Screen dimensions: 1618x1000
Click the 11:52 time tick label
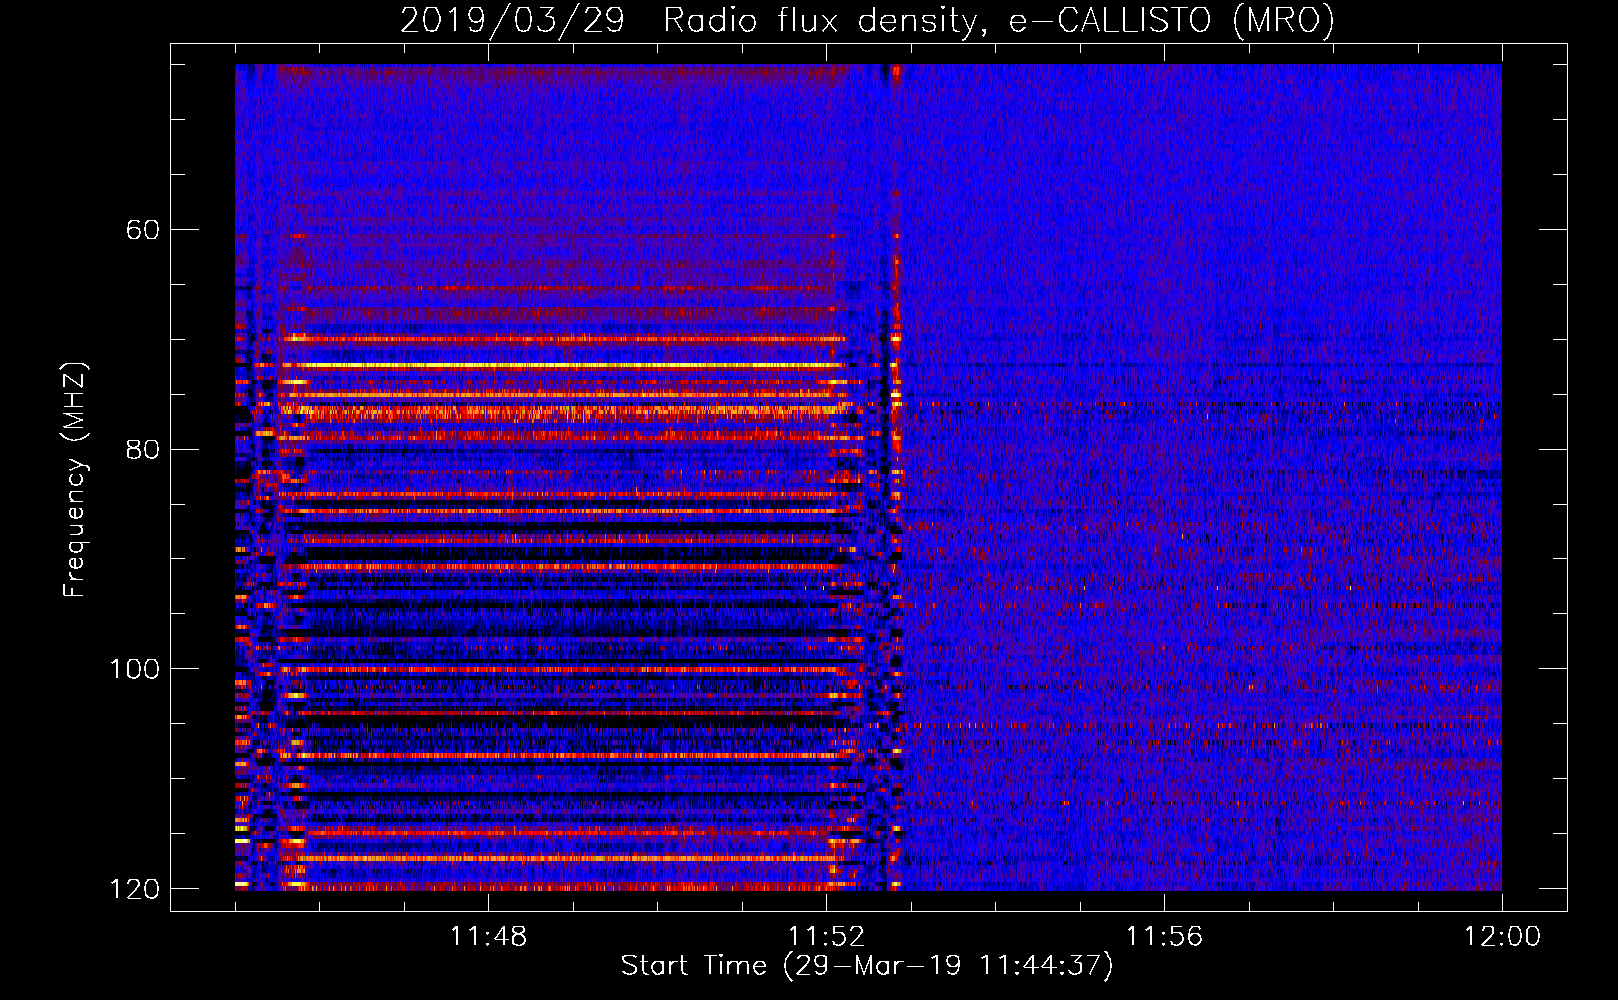point(826,937)
